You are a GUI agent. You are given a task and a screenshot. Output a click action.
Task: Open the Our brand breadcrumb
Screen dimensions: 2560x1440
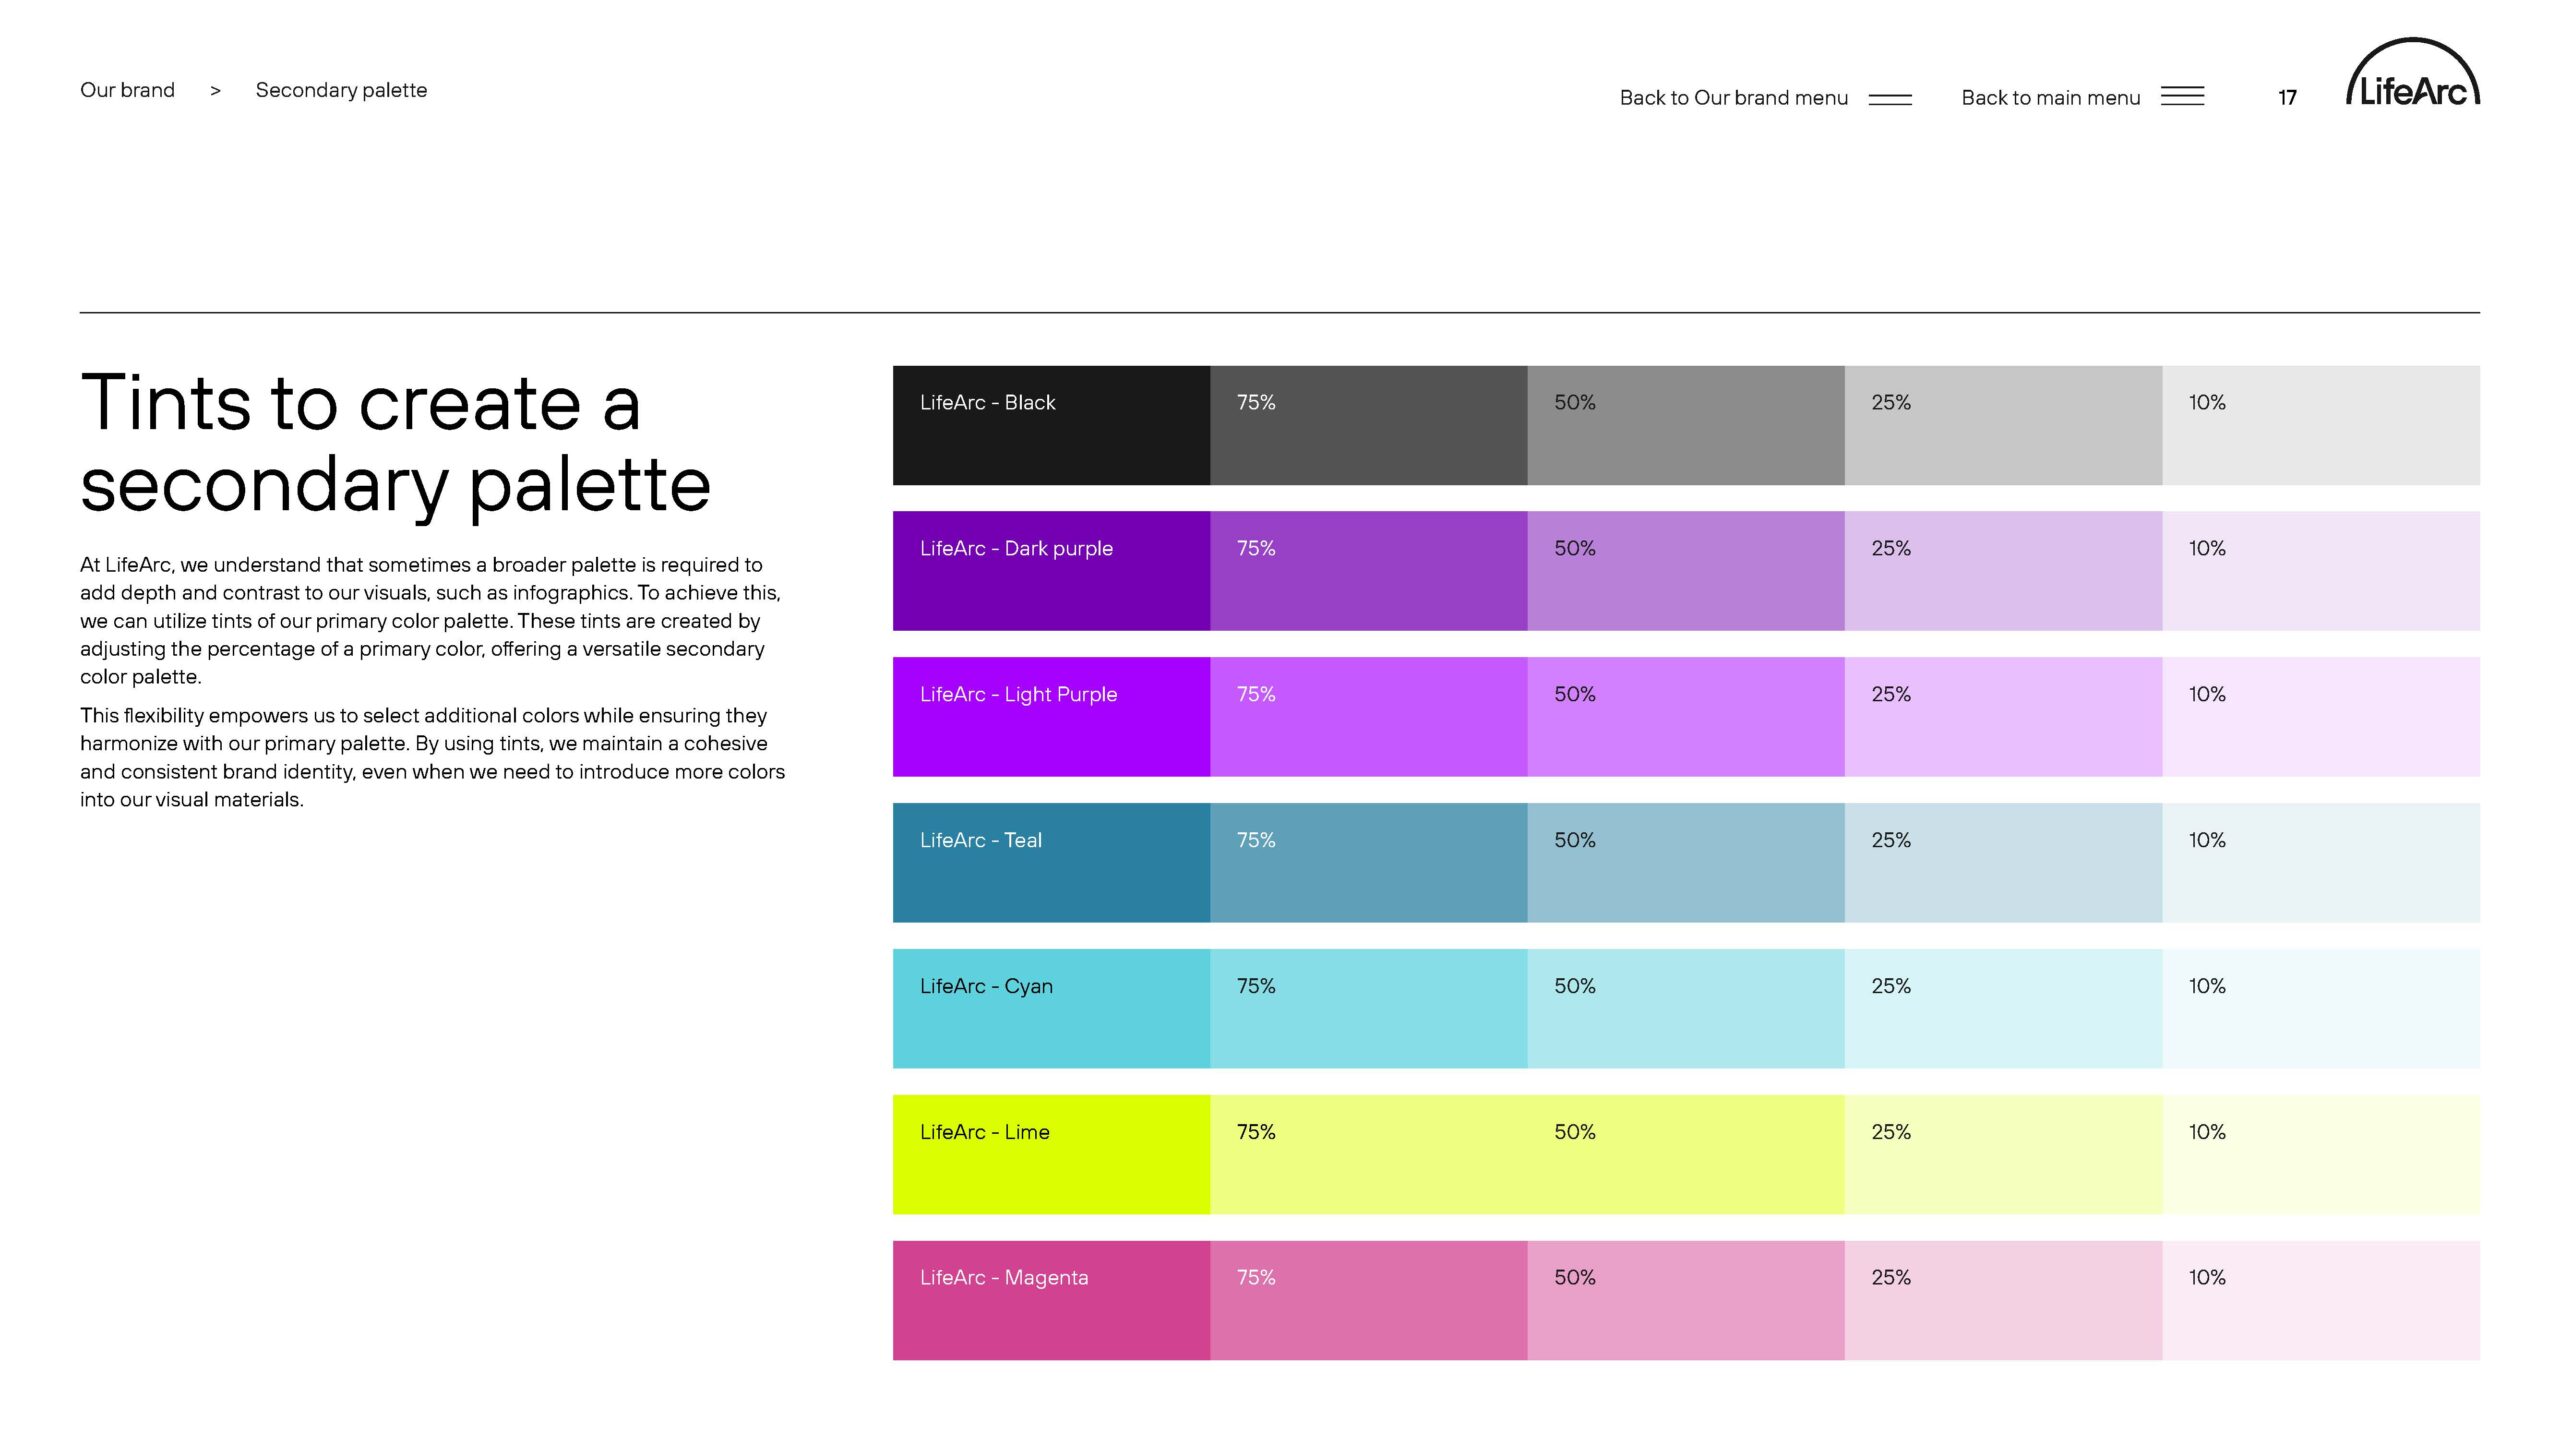(x=127, y=90)
